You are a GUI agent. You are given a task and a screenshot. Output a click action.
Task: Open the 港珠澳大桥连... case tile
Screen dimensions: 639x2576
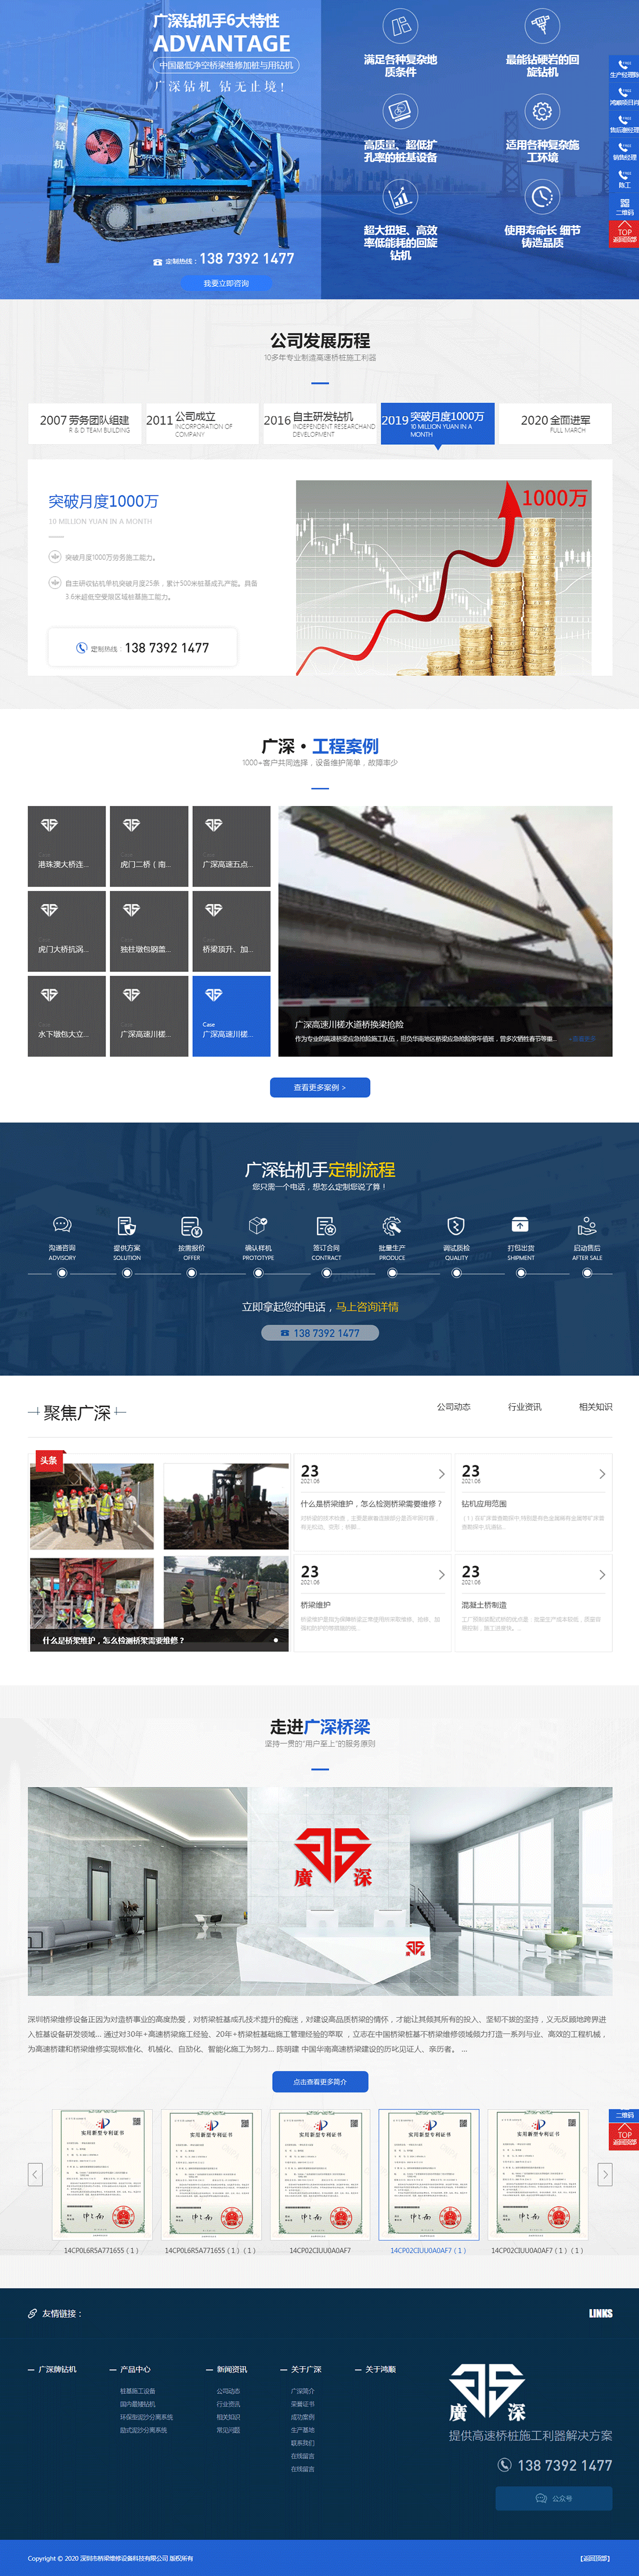point(66,846)
